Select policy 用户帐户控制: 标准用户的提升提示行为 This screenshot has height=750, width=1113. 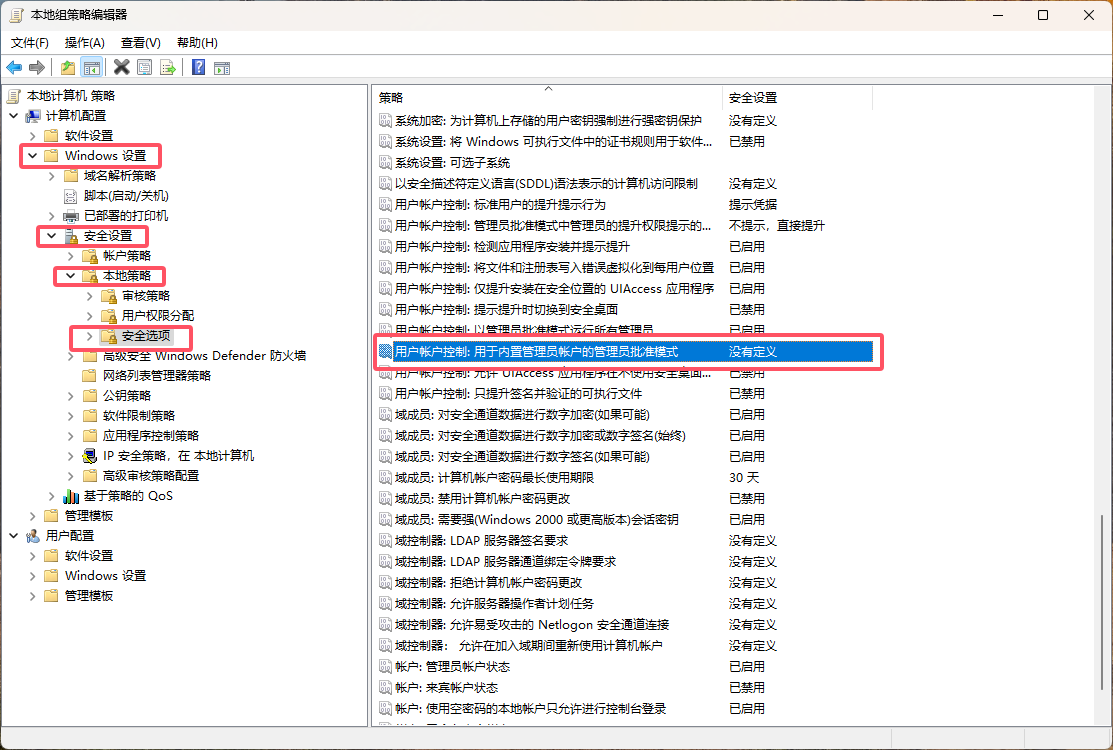pyautogui.click(x=500, y=204)
